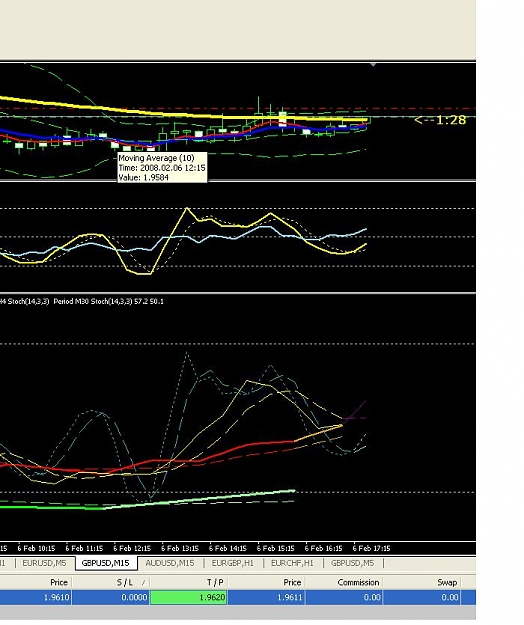Screen dimensions: 524x625
Task: Click the <--1:28 countdown label on chart
Action: (x=440, y=120)
